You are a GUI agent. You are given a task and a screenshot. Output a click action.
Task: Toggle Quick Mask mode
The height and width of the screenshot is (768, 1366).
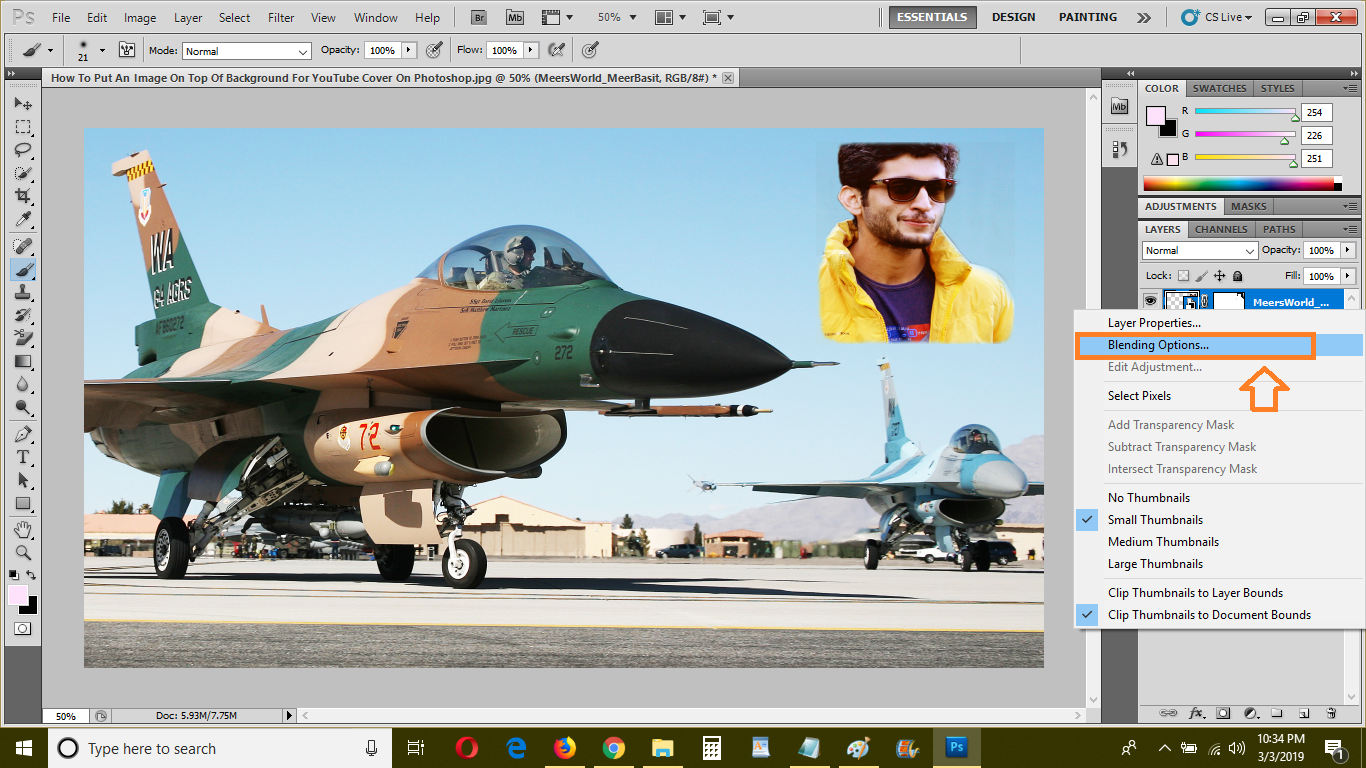click(23, 629)
